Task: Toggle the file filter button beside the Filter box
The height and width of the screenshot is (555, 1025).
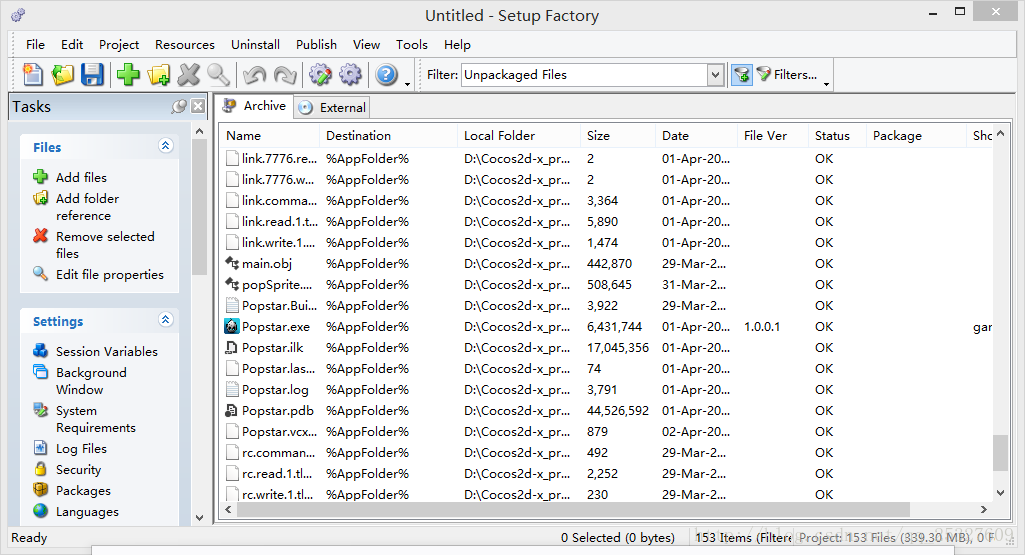Action: click(741, 75)
